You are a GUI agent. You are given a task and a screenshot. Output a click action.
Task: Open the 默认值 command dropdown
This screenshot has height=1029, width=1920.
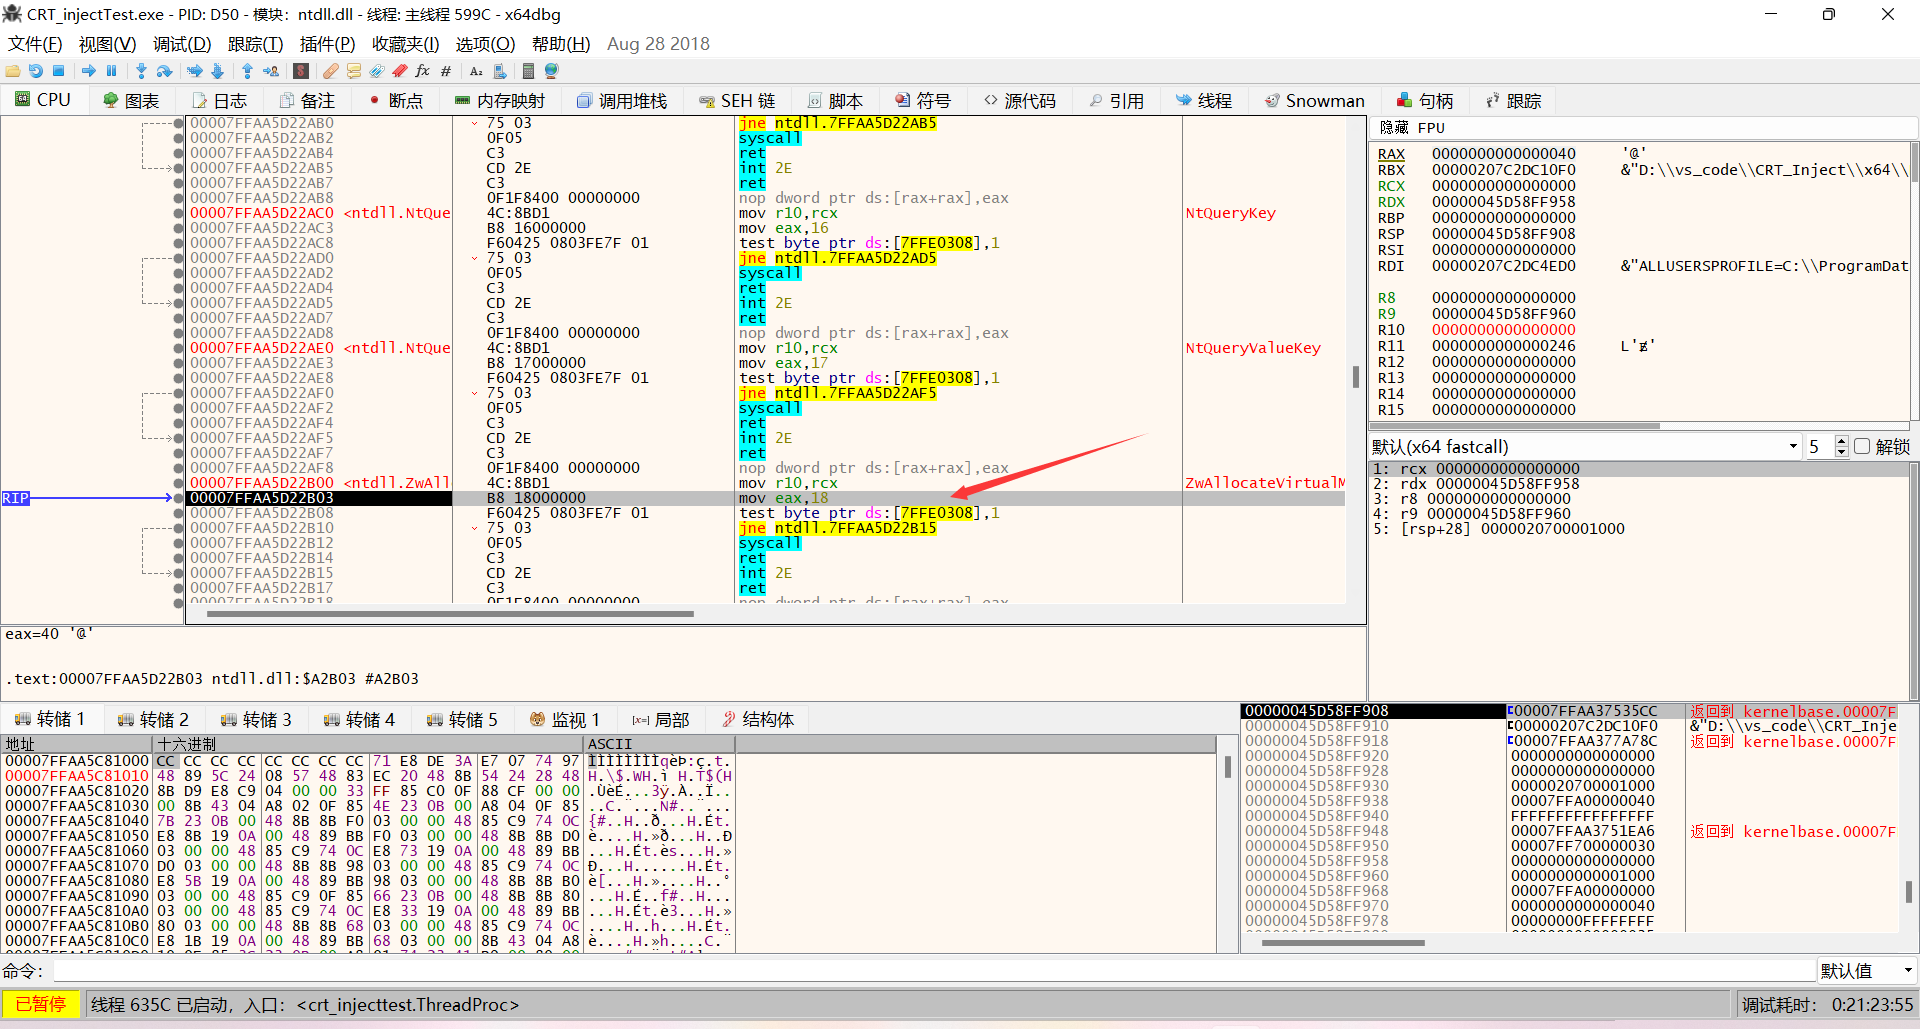pos(1866,970)
